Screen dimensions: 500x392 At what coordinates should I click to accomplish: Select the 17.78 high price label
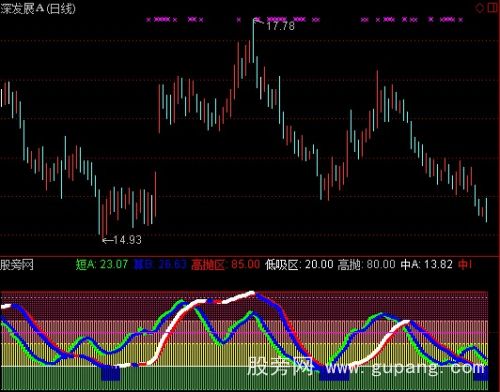coord(280,26)
